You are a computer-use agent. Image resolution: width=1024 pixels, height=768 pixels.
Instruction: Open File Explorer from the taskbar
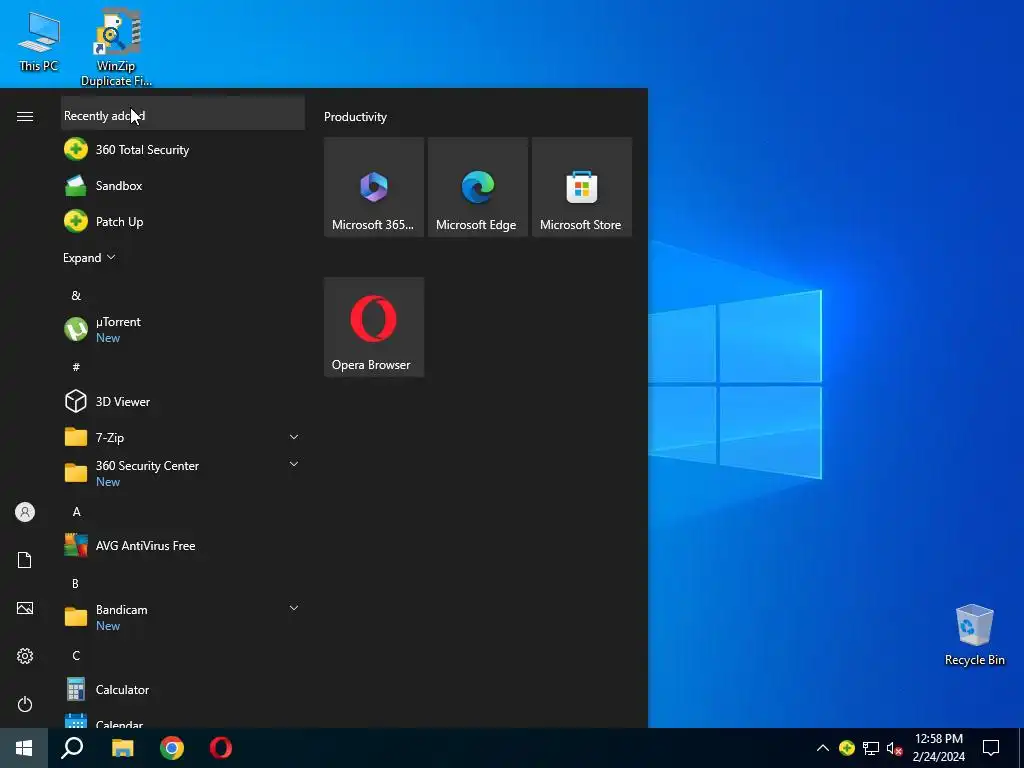pyautogui.click(x=122, y=748)
